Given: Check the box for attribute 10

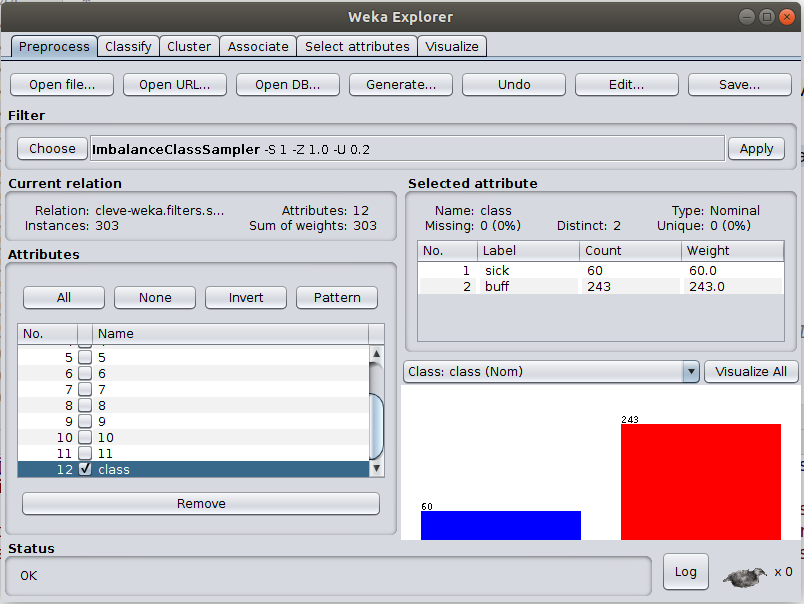Looking at the screenshot, I should [x=85, y=437].
